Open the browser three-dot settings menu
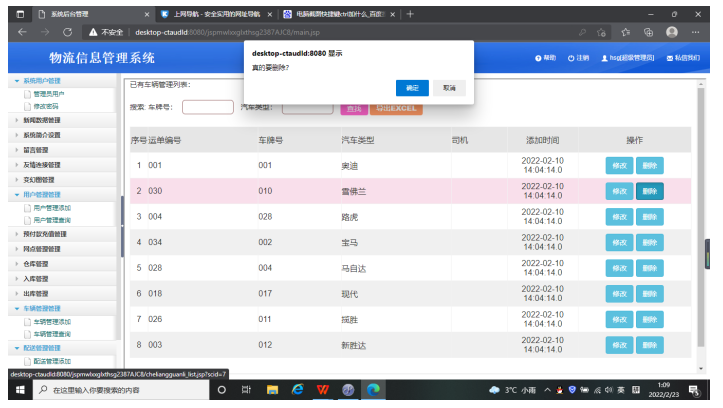The image size is (723, 408). click(695, 32)
